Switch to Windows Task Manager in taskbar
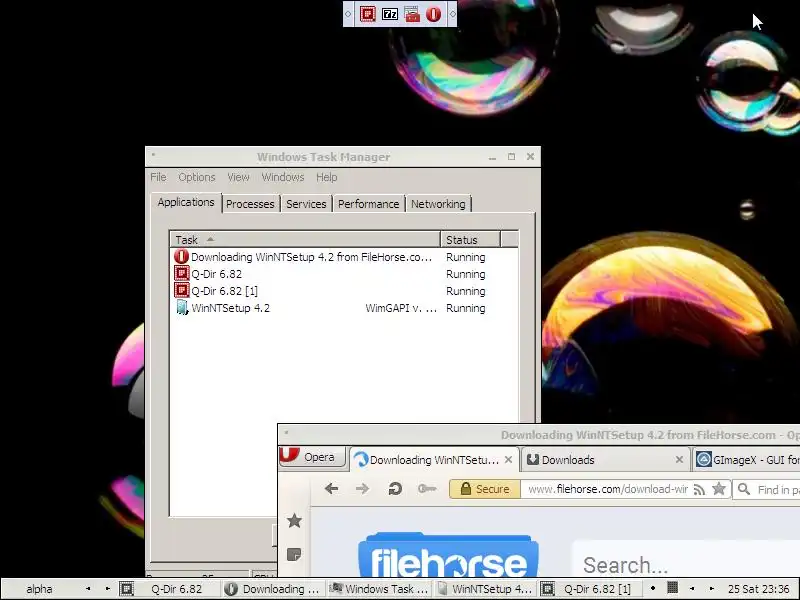This screenshot has height=600, width=800. [x=378, y=589]
